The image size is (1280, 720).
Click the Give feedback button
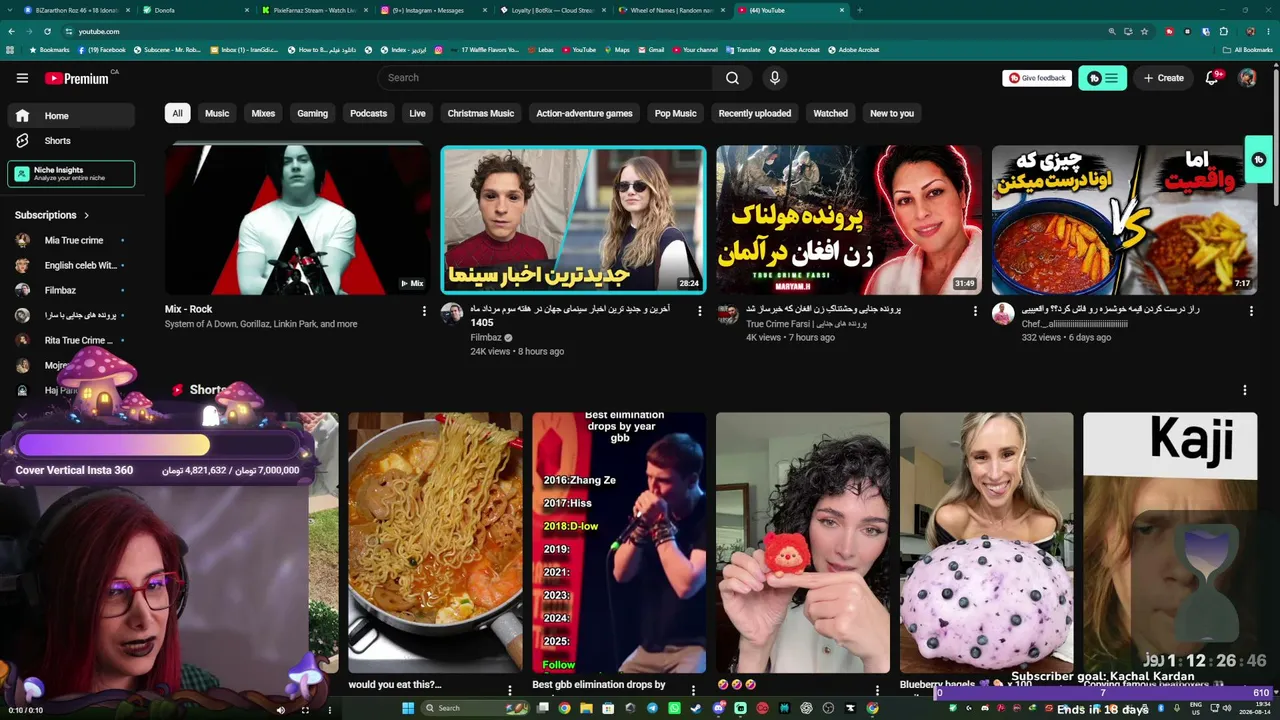[x=1037, y=78]
